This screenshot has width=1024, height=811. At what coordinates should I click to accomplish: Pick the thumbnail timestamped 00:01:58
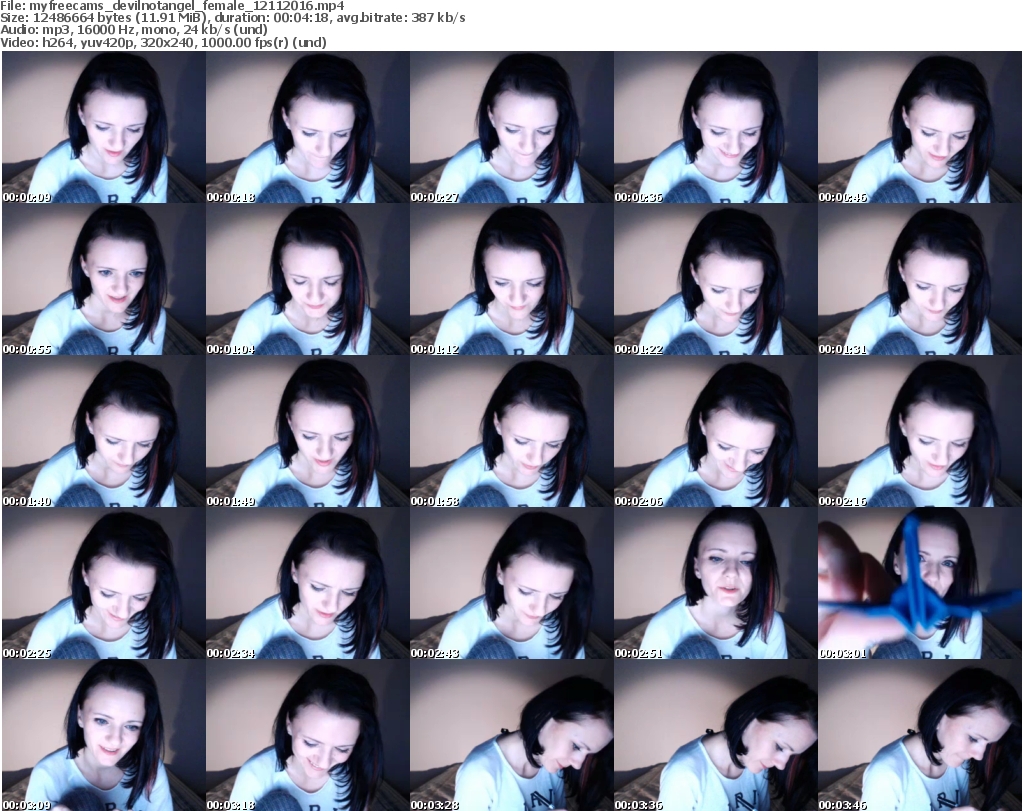(x=510, y=432)
